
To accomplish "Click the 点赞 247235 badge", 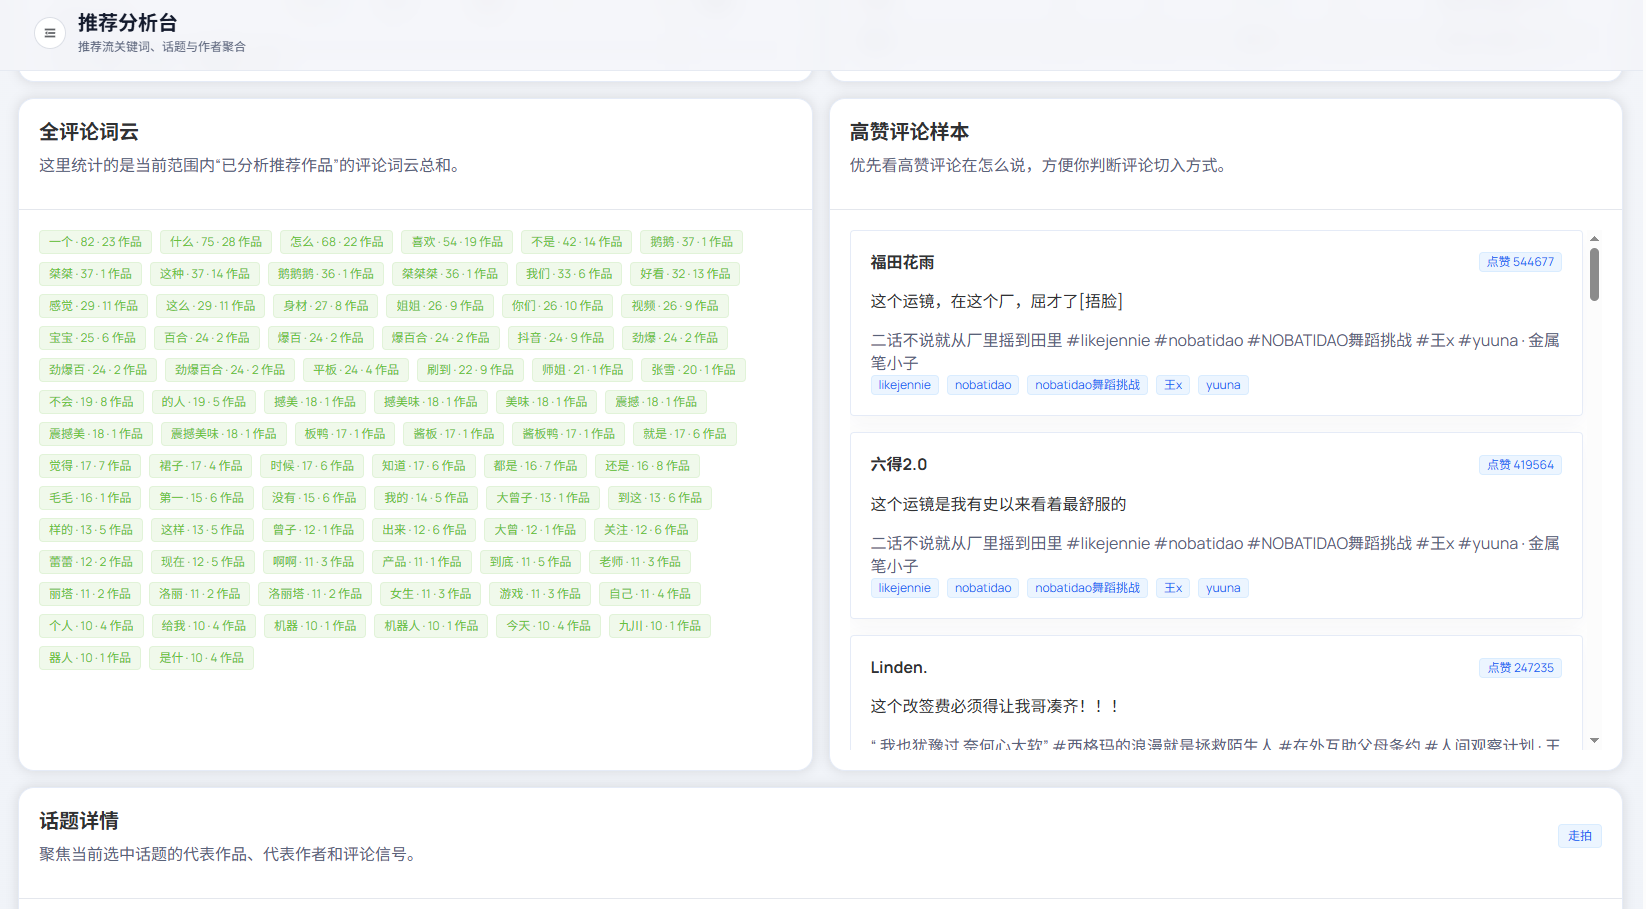I will point(1520,668).
